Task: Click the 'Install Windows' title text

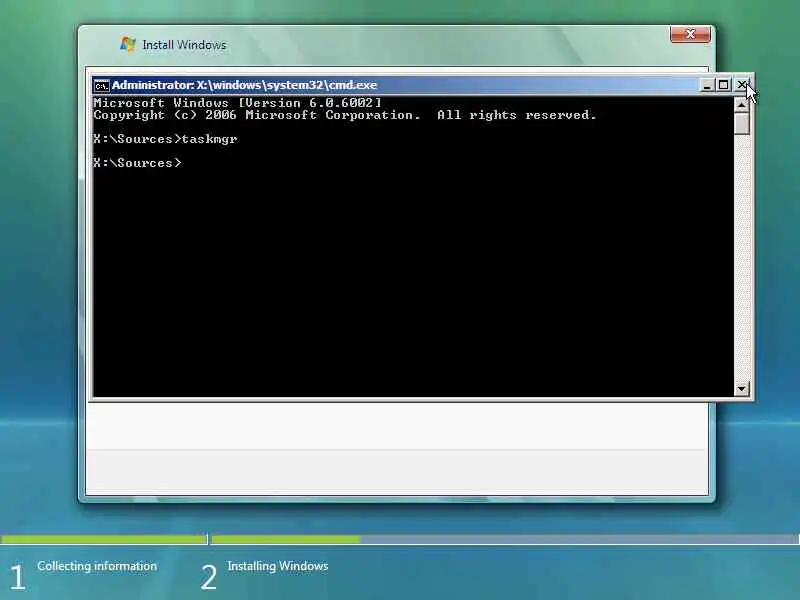Action: coord(184,45)
